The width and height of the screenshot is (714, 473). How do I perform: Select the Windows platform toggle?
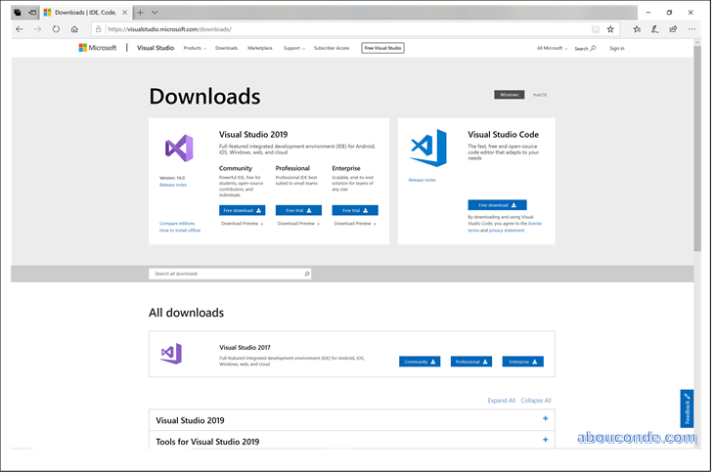pyautogui.click(x=509, y=94)
